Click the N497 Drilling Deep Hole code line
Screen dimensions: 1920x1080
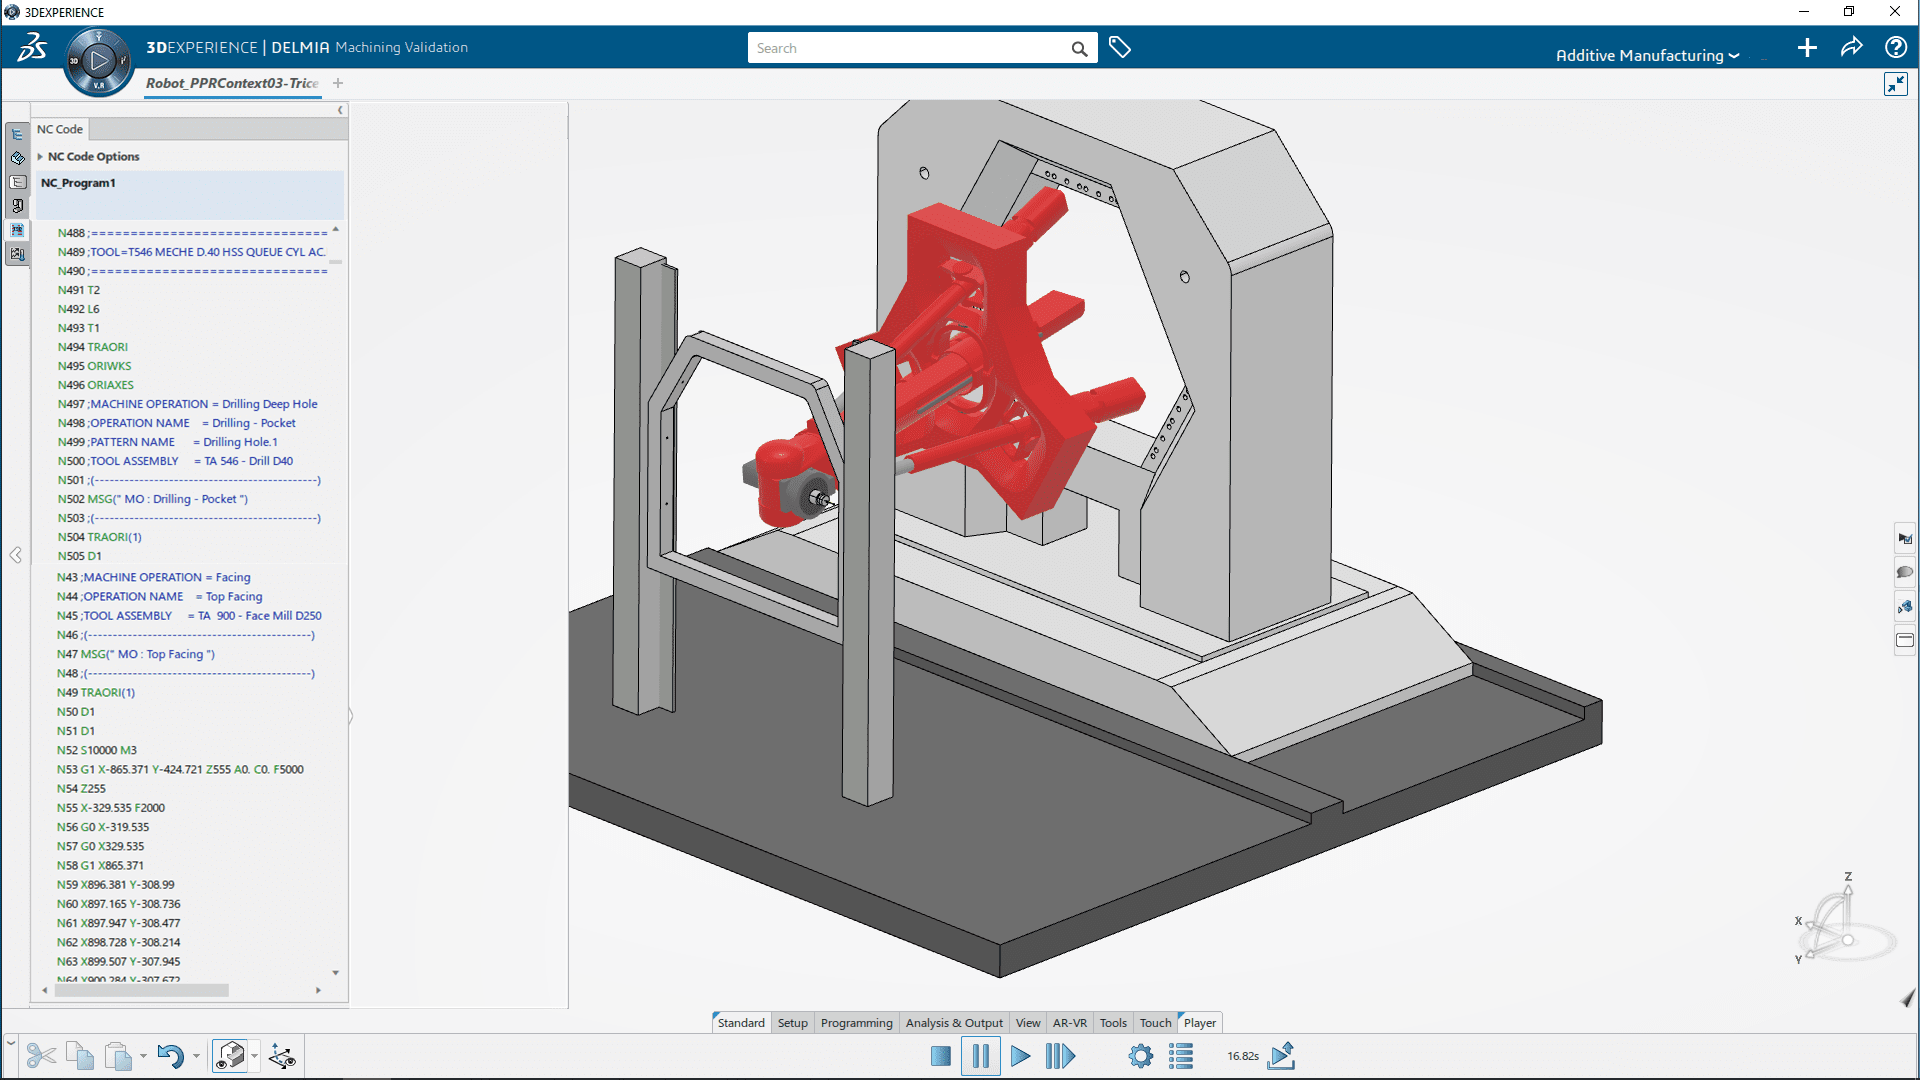click(x=187, y=404)
